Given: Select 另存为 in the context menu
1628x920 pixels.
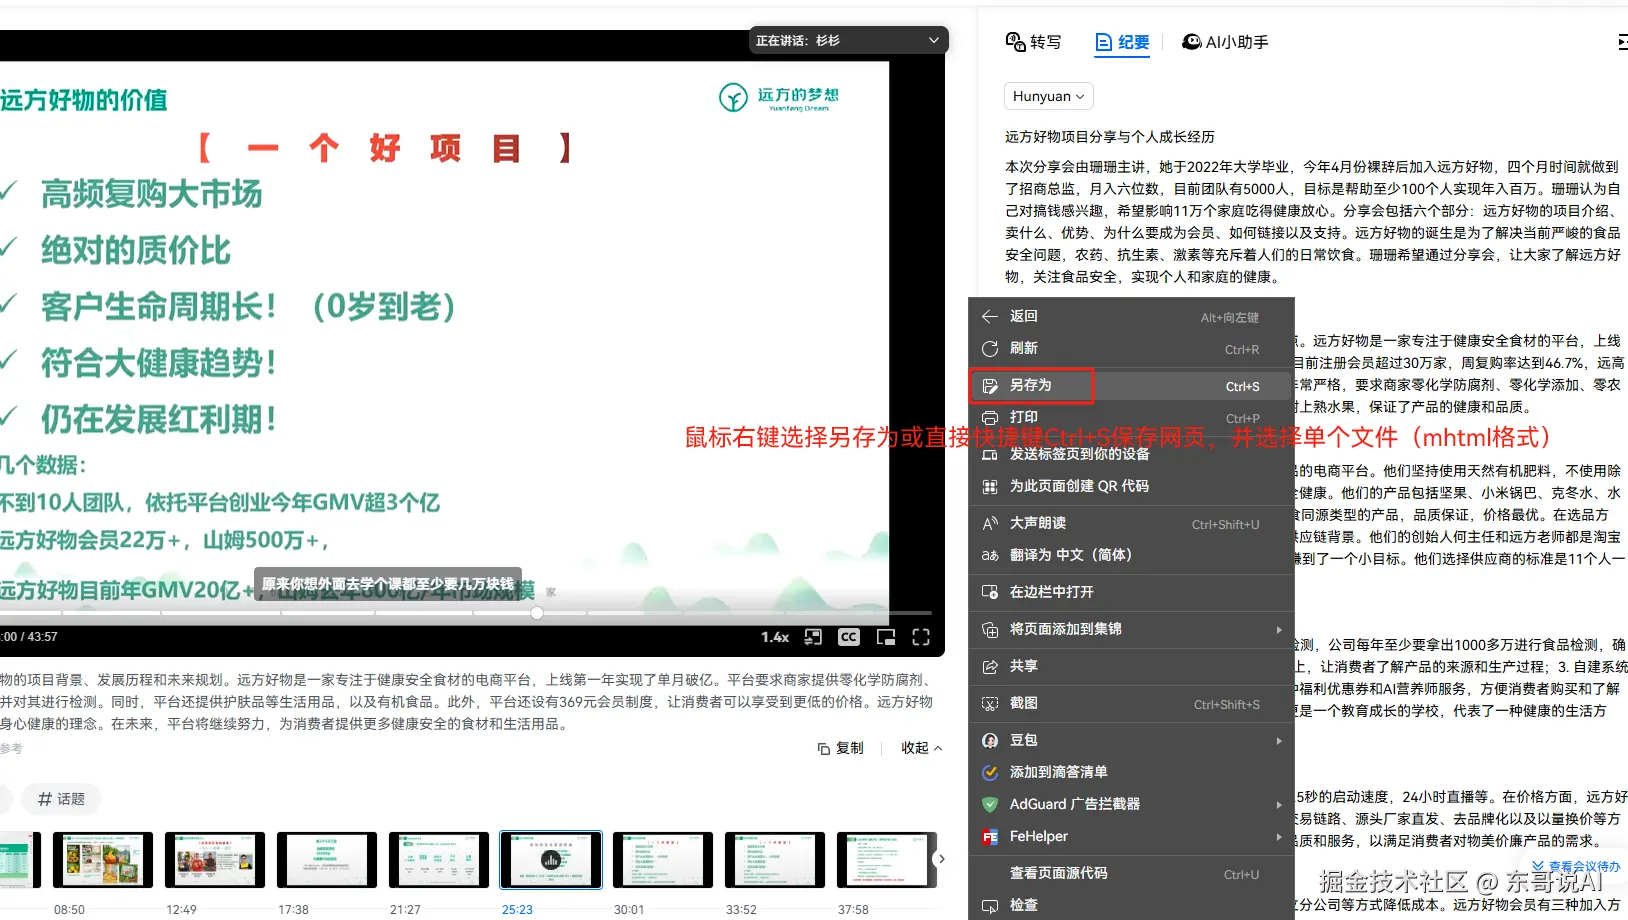Looking at the screenshot, I should 1131,385.
